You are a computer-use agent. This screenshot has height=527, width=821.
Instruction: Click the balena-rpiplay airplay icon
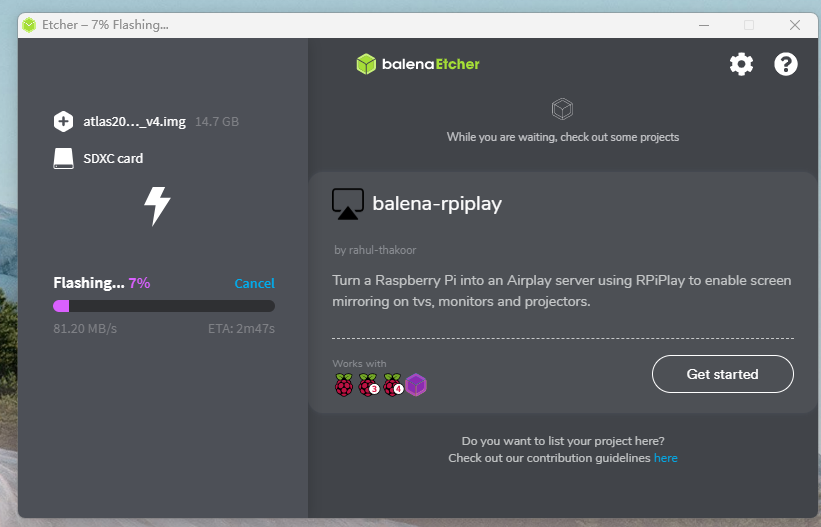348,204
